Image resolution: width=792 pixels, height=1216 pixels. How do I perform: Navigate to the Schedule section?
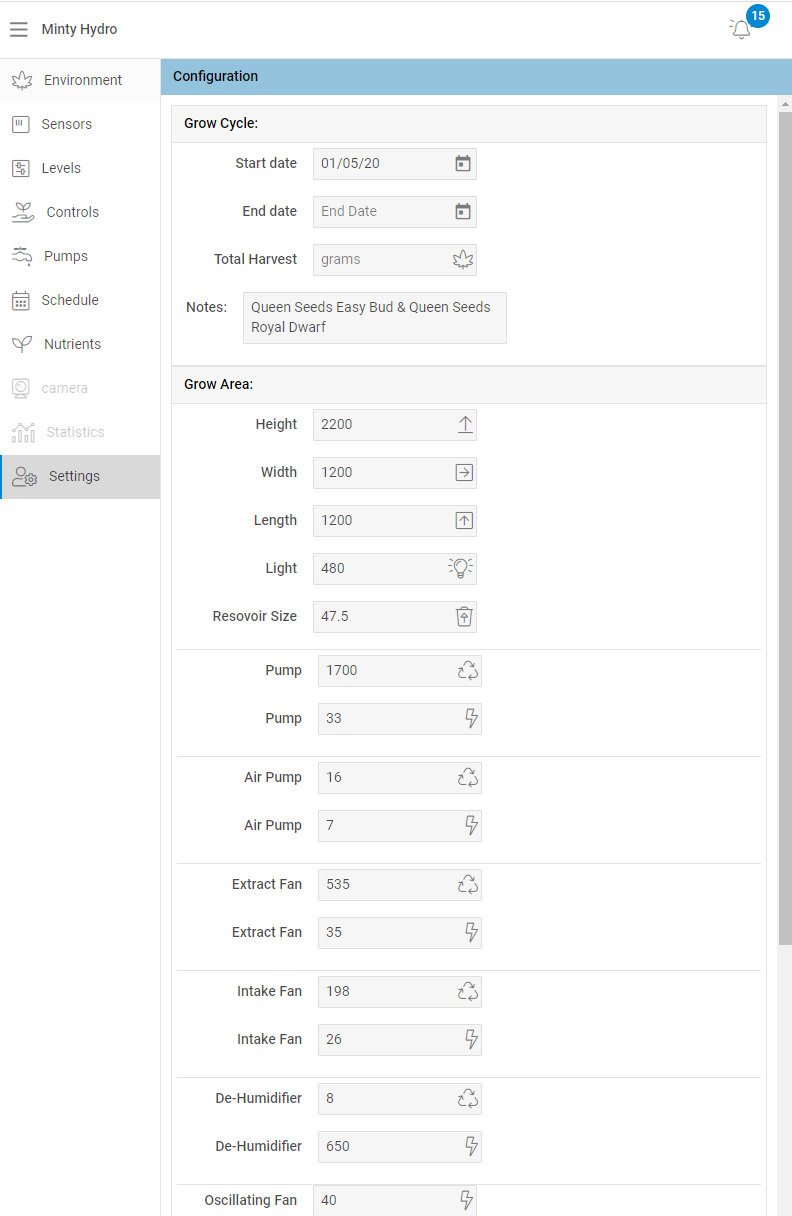(x=69, y=300)
